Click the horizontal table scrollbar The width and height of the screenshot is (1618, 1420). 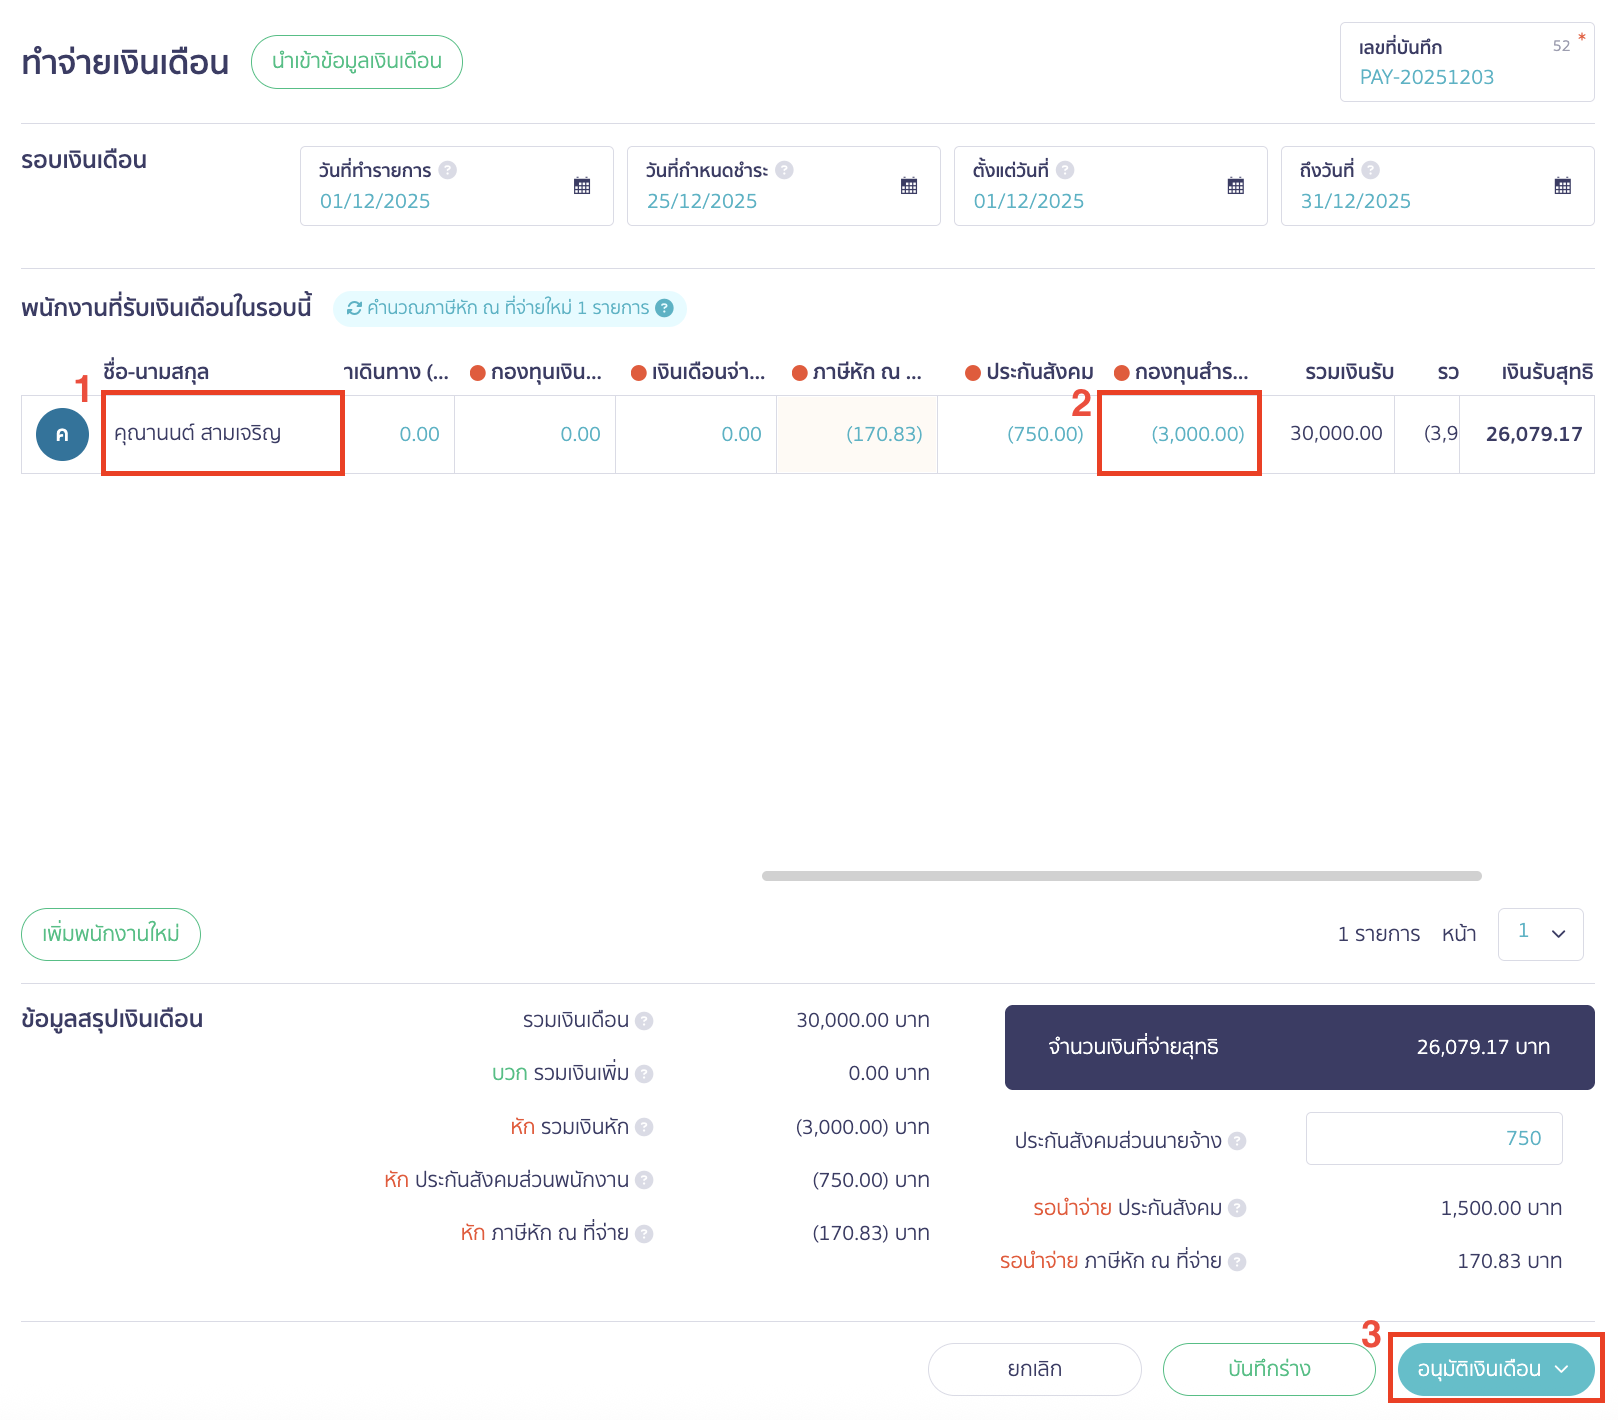1121,876
